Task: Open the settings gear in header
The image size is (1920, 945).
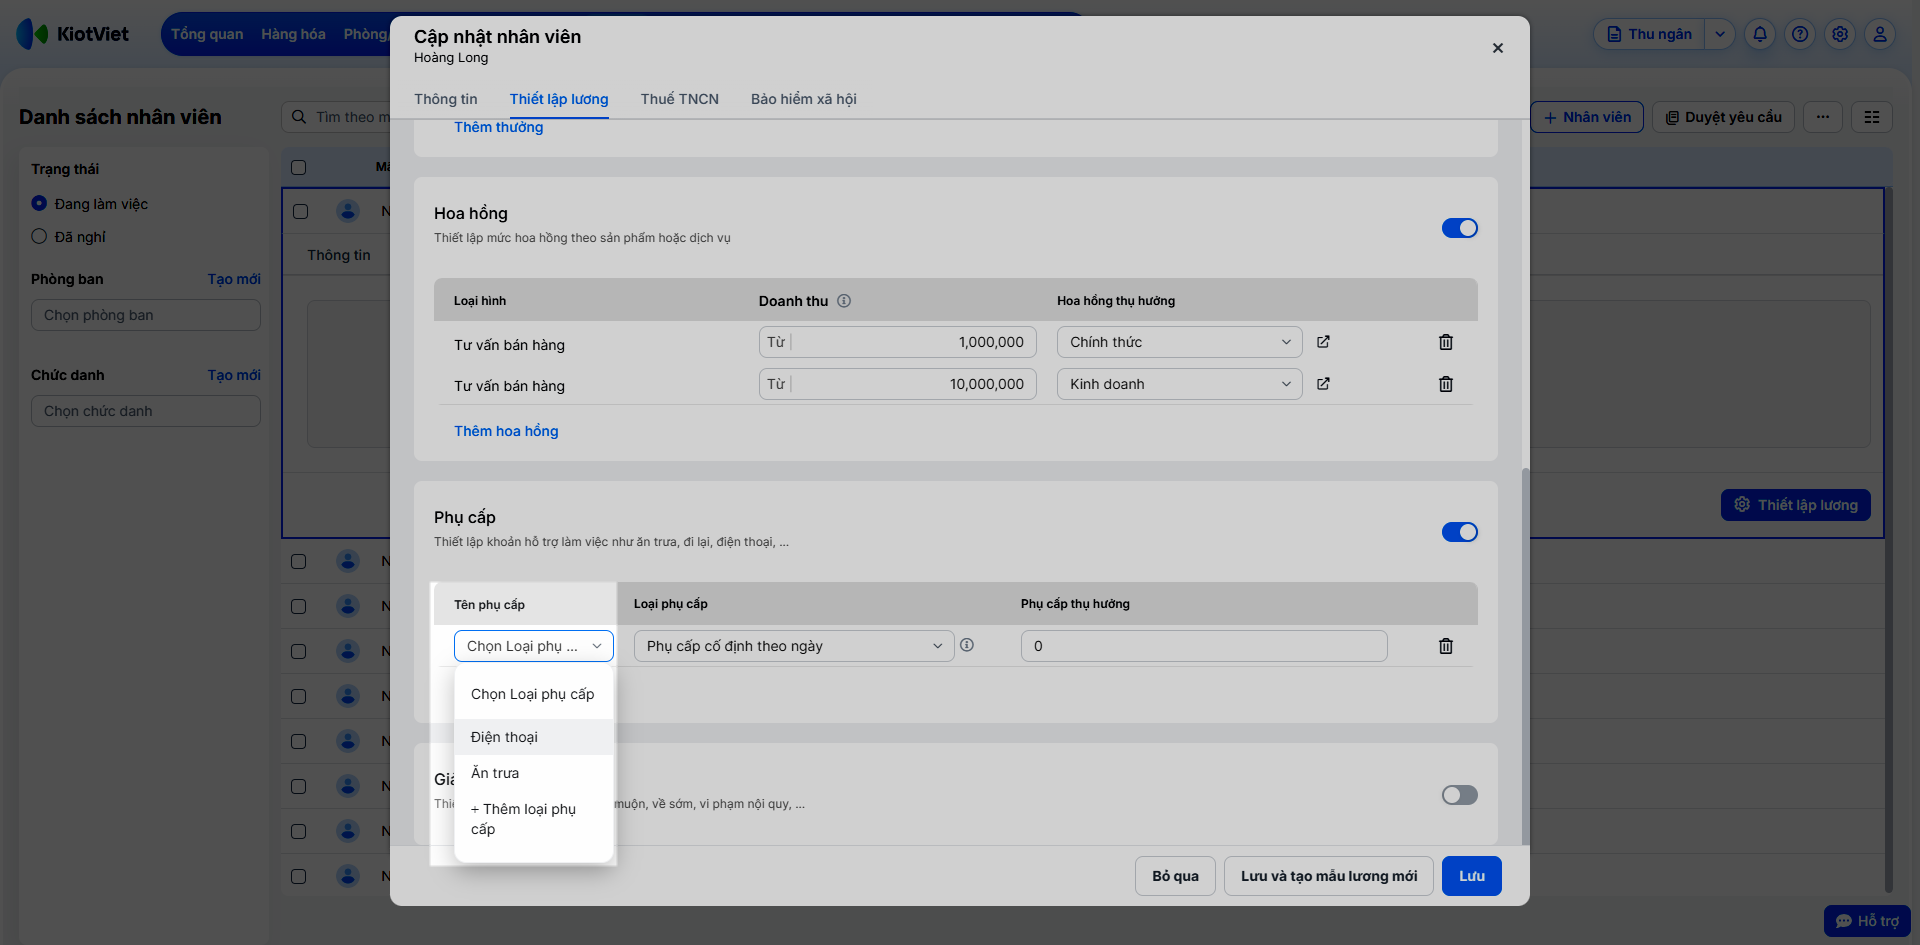Action: 1840,34
